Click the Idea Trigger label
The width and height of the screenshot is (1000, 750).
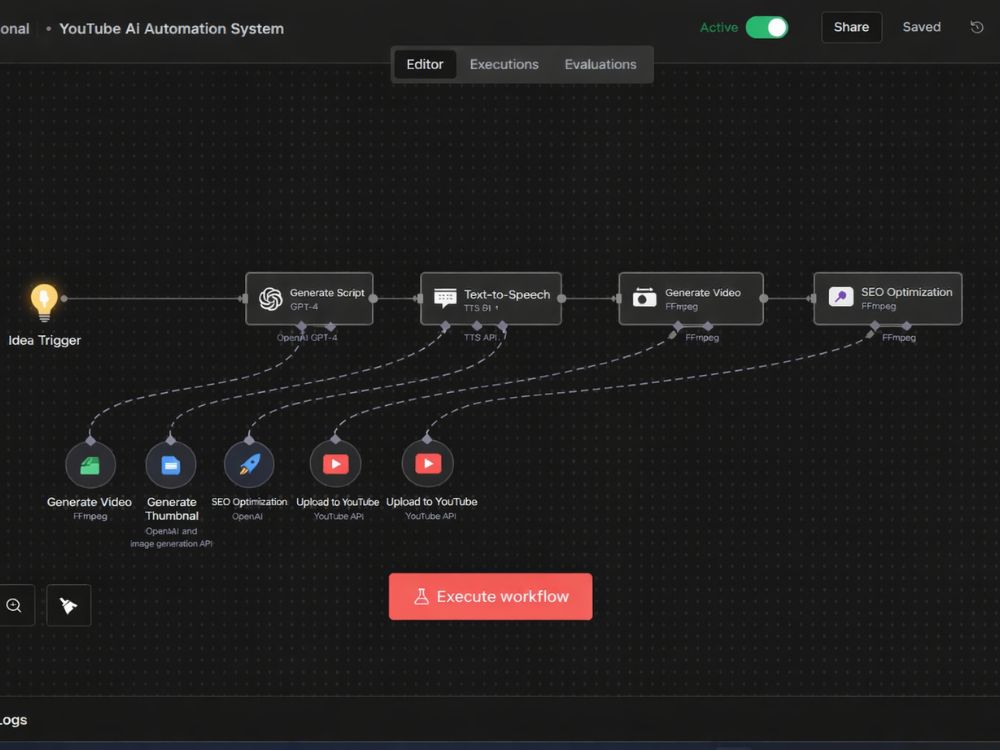(x=45, y=341)
